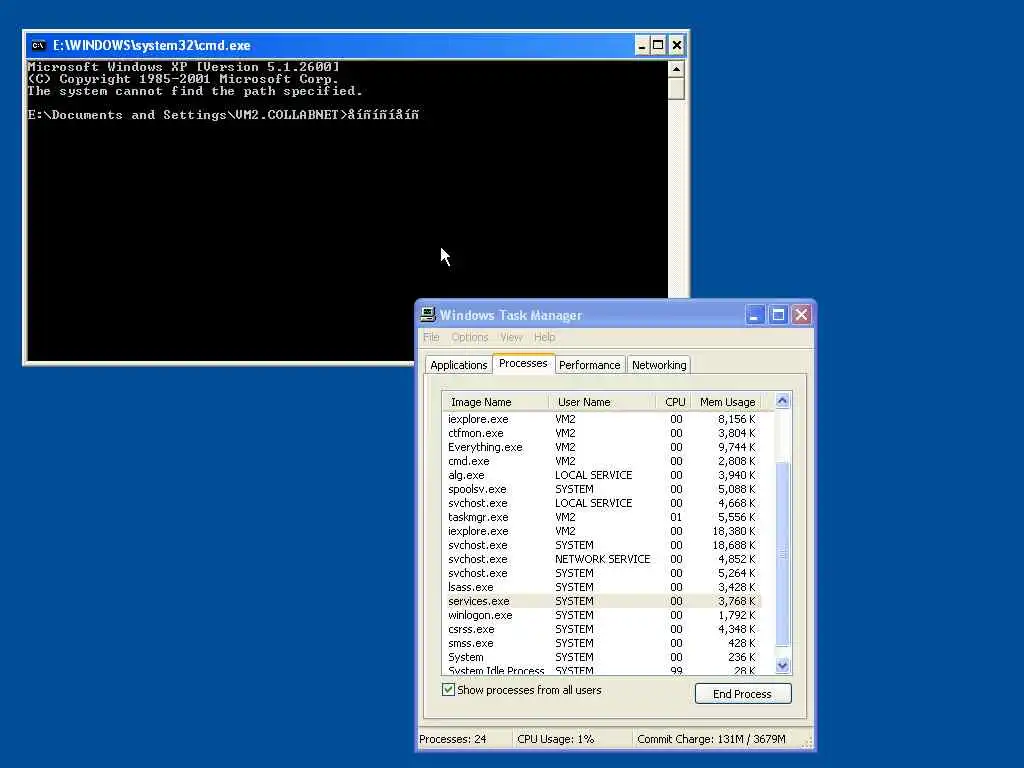Open the Options menu in Task Manager
The image size is (1024, 768).
(x=470, y=337)
